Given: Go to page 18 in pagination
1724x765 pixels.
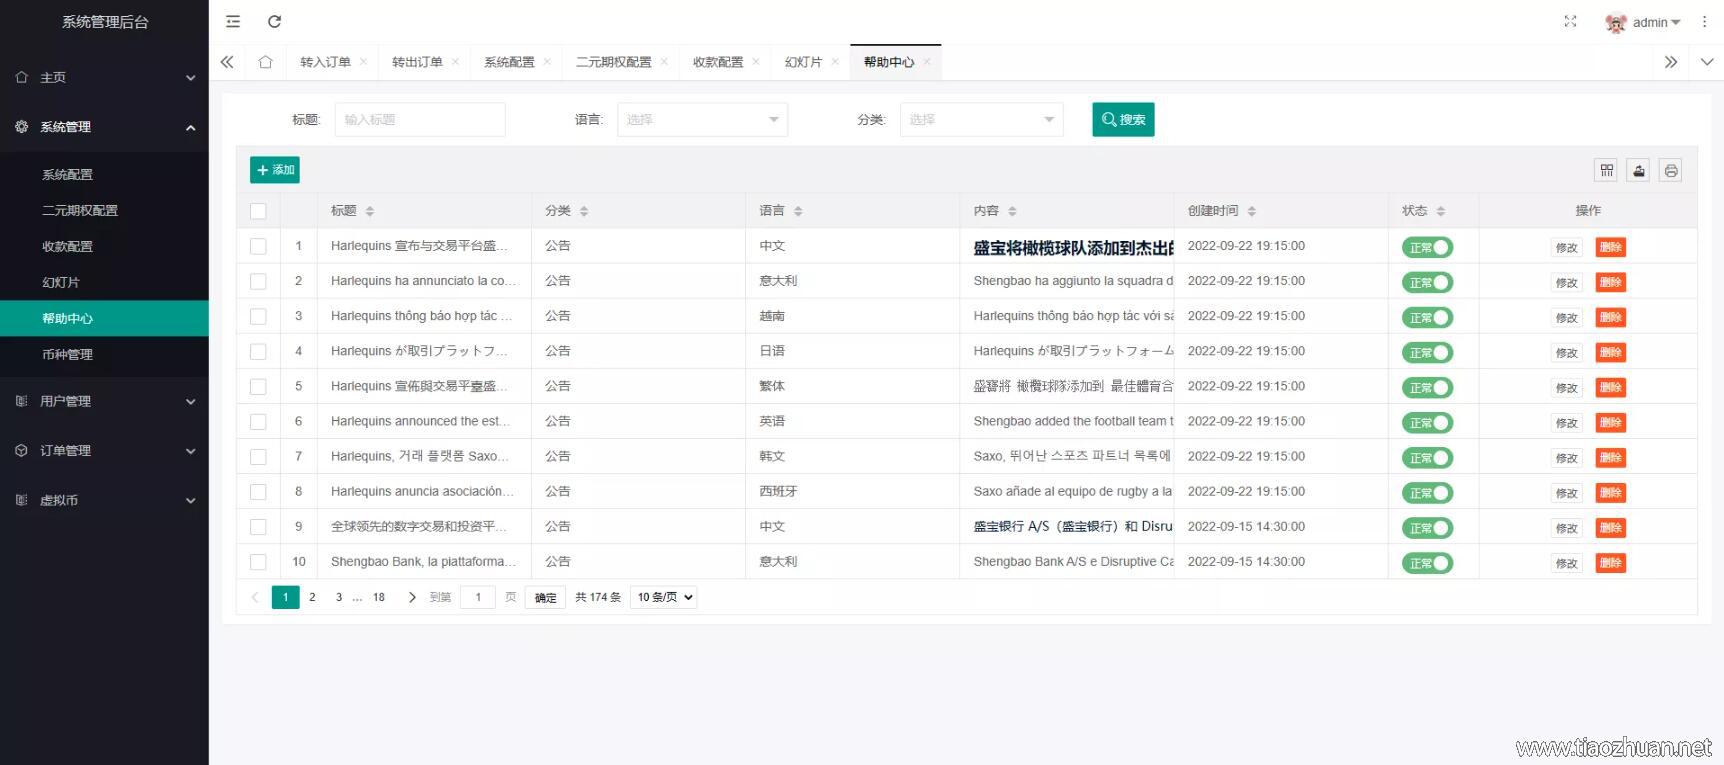Looking at the screenshot, I should point(379,597).
